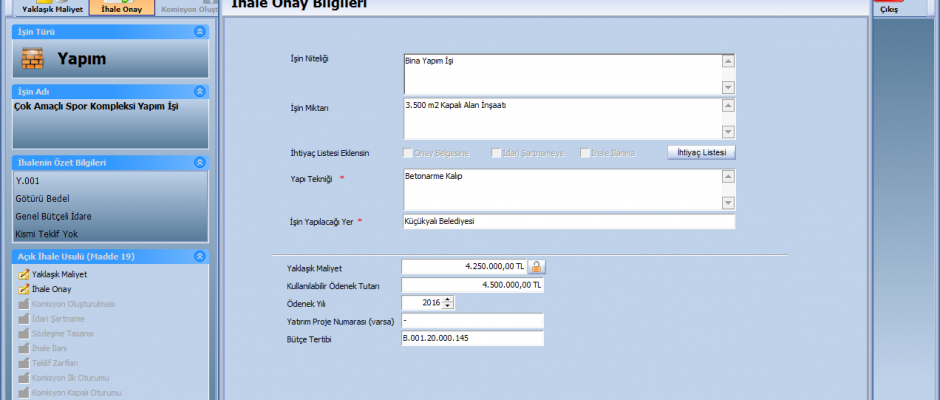The width and height of the screenshot is (940, 400).
Task: Collapse the İhalenin Özet Bilgileri panel
Action: pos(200,162)
